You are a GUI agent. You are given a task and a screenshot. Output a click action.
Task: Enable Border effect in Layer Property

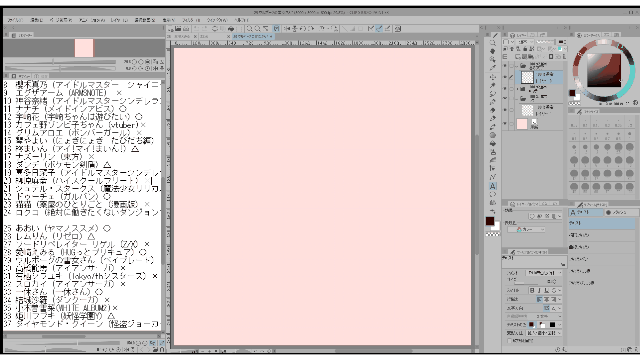(532, 216)
